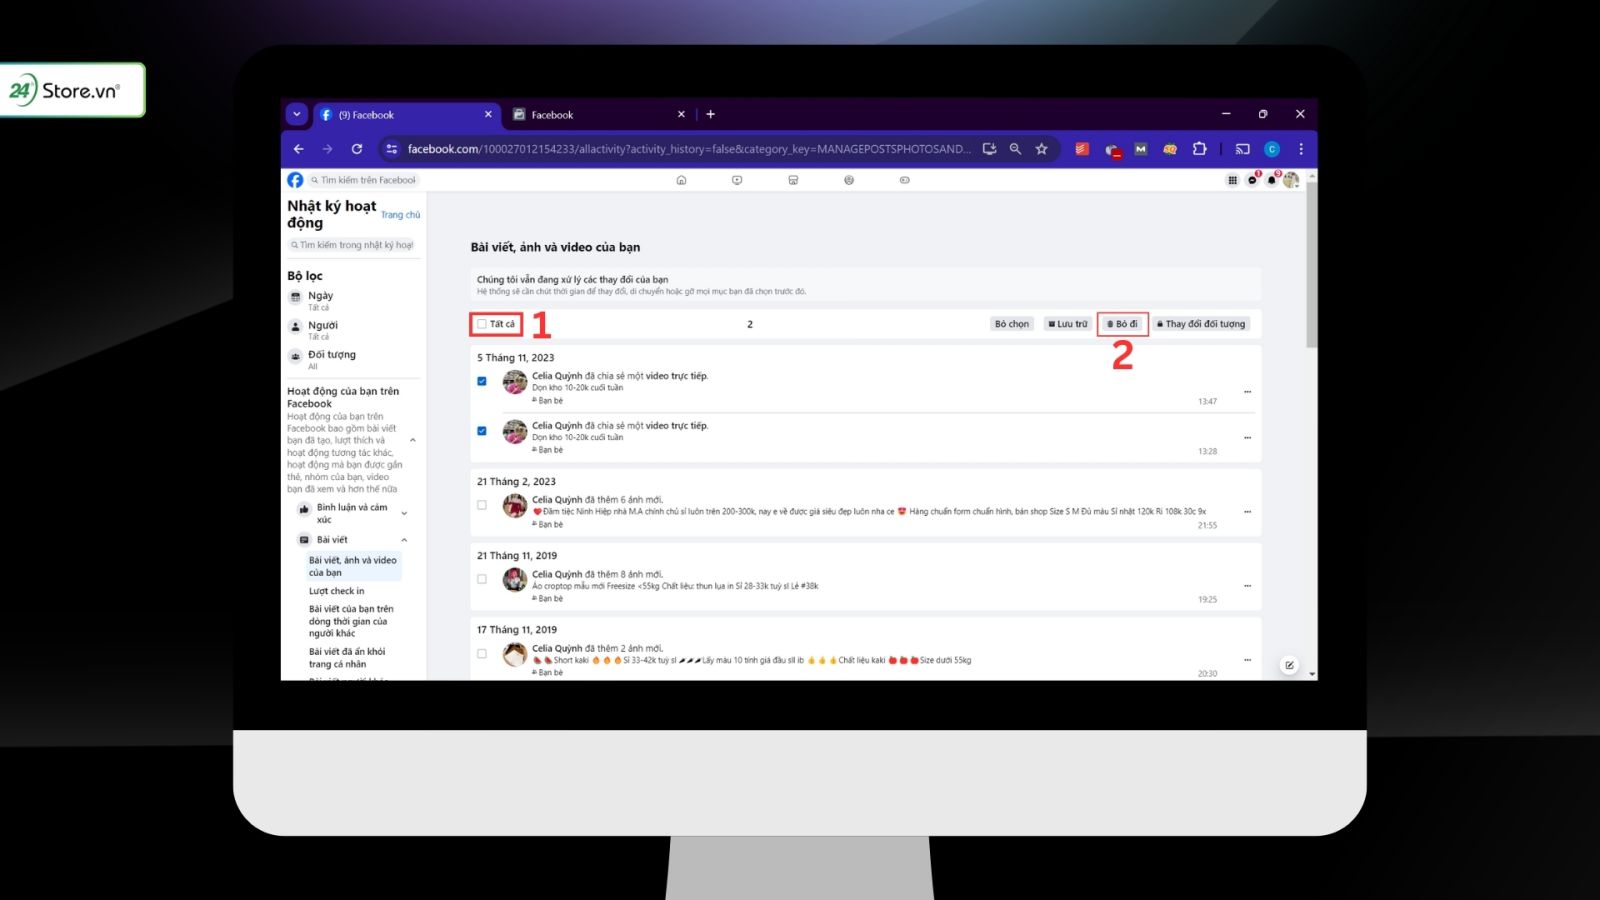Bookmark this page with the star icon

click(x=1042, y=149)
